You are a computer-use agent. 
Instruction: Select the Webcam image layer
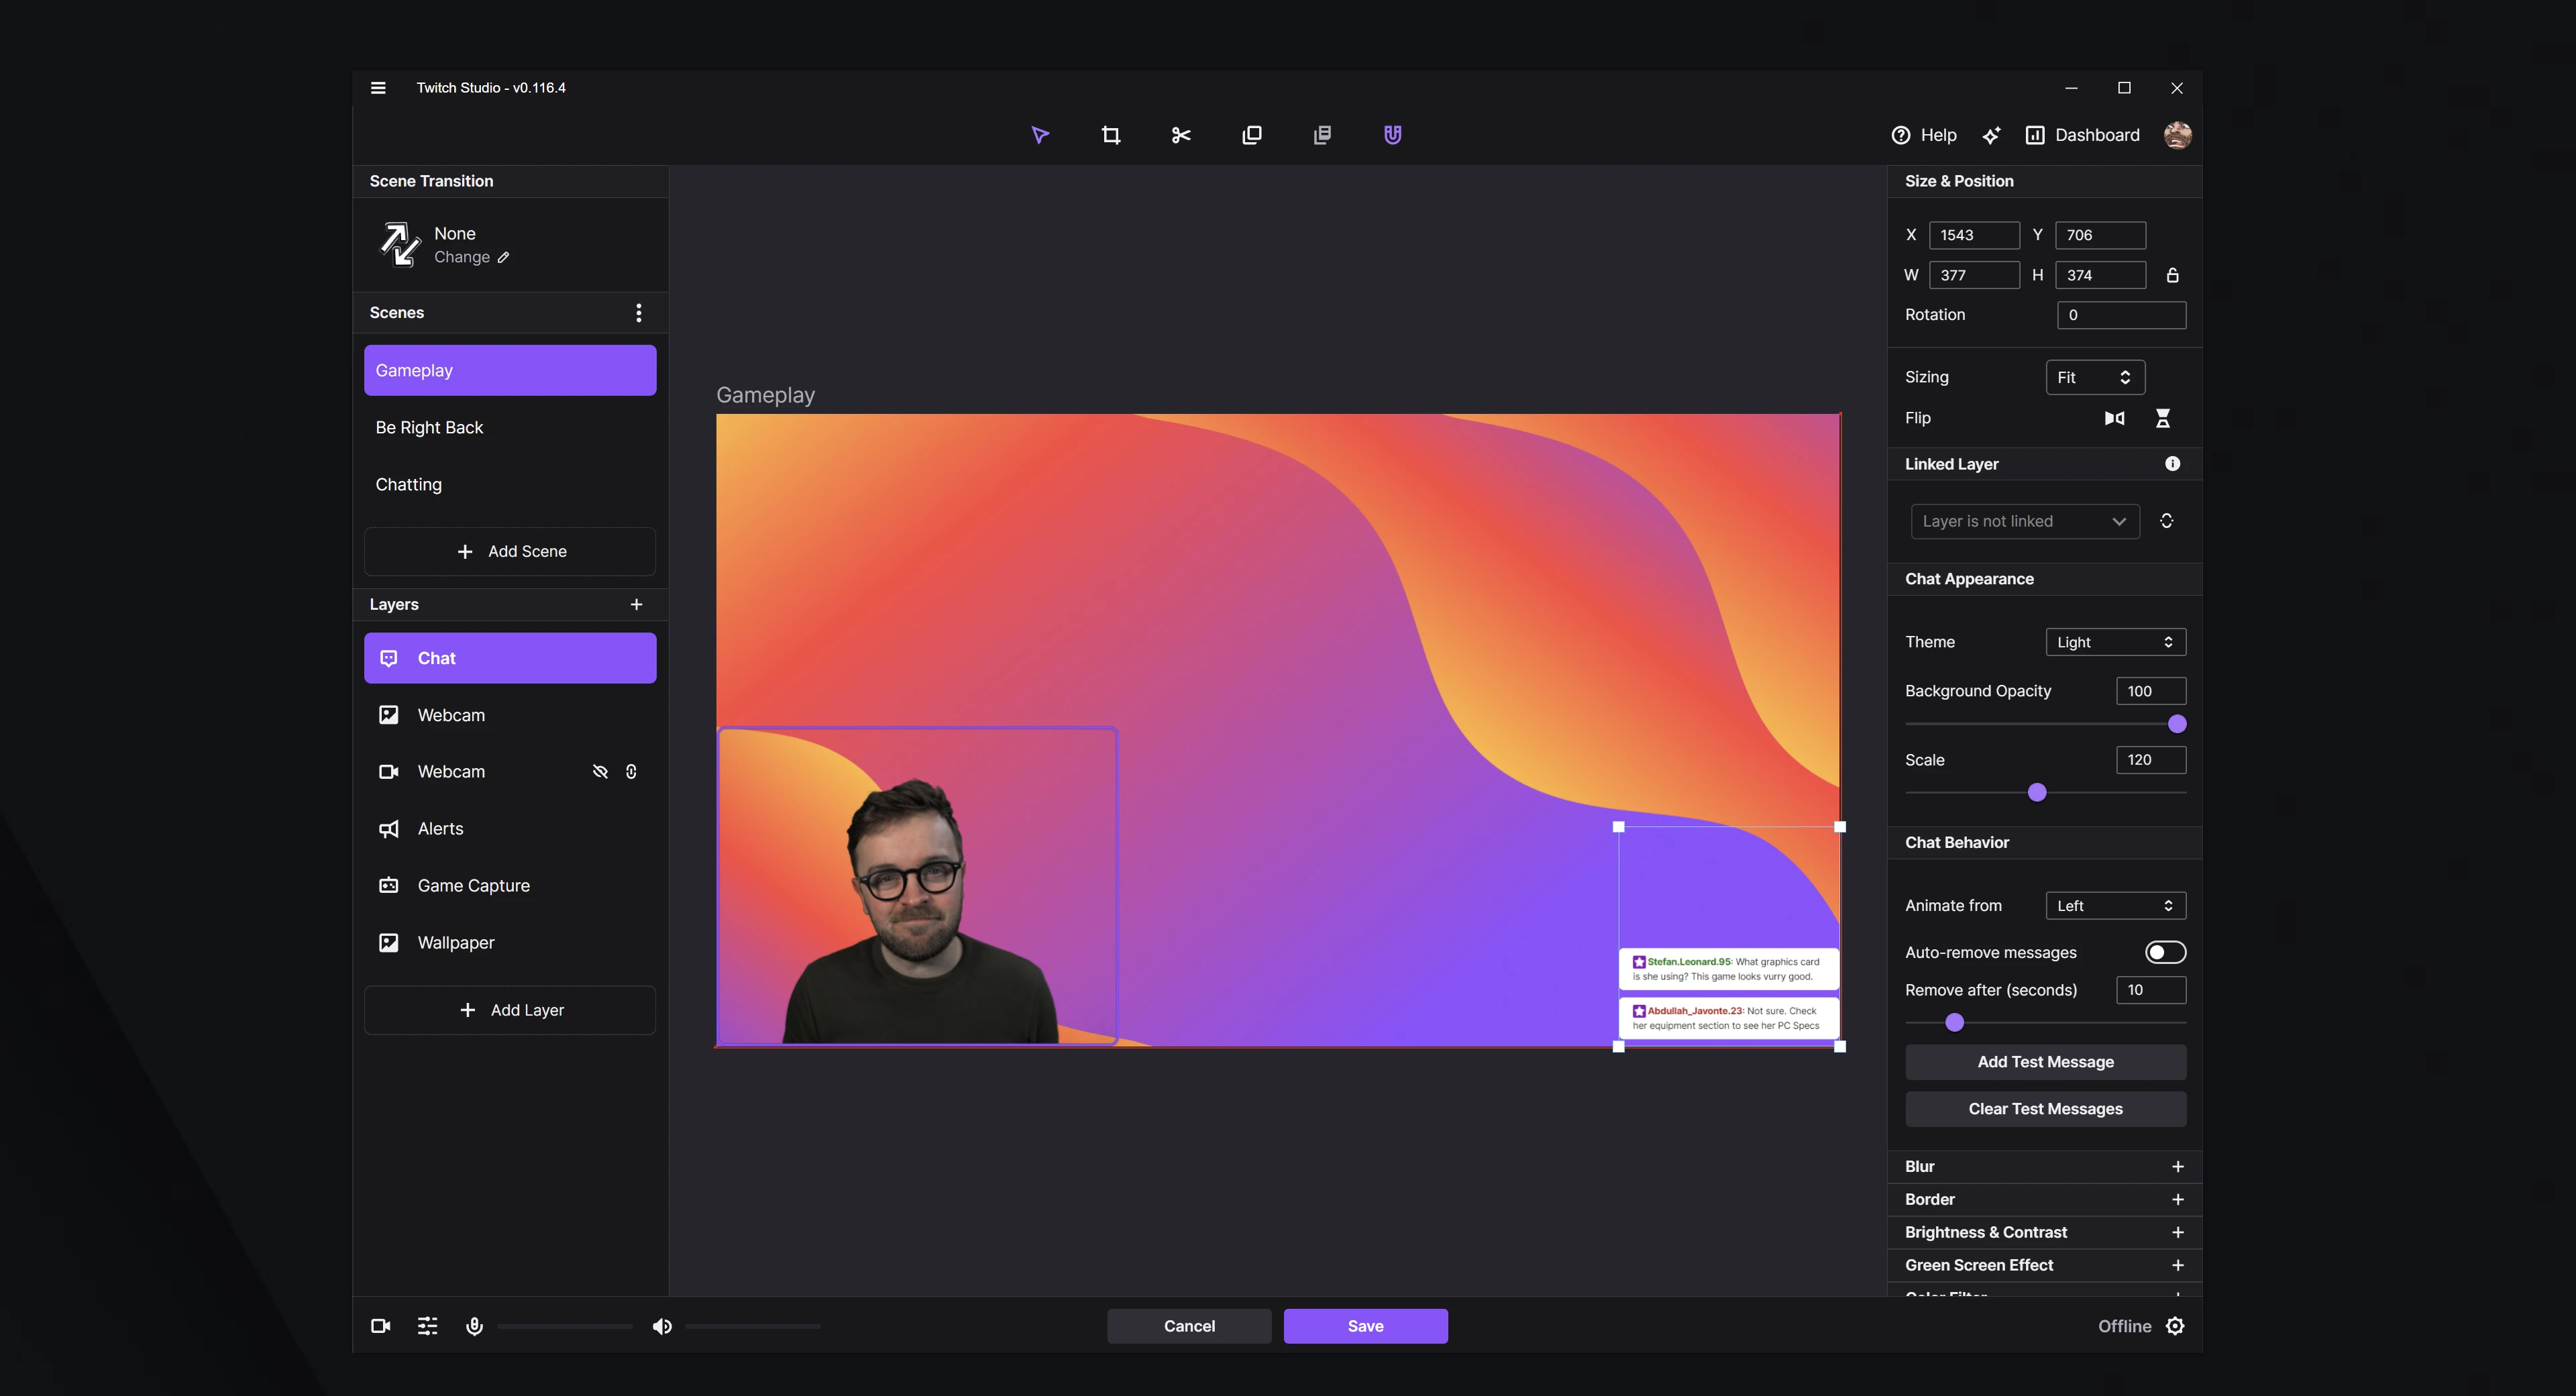pos(510,715)
